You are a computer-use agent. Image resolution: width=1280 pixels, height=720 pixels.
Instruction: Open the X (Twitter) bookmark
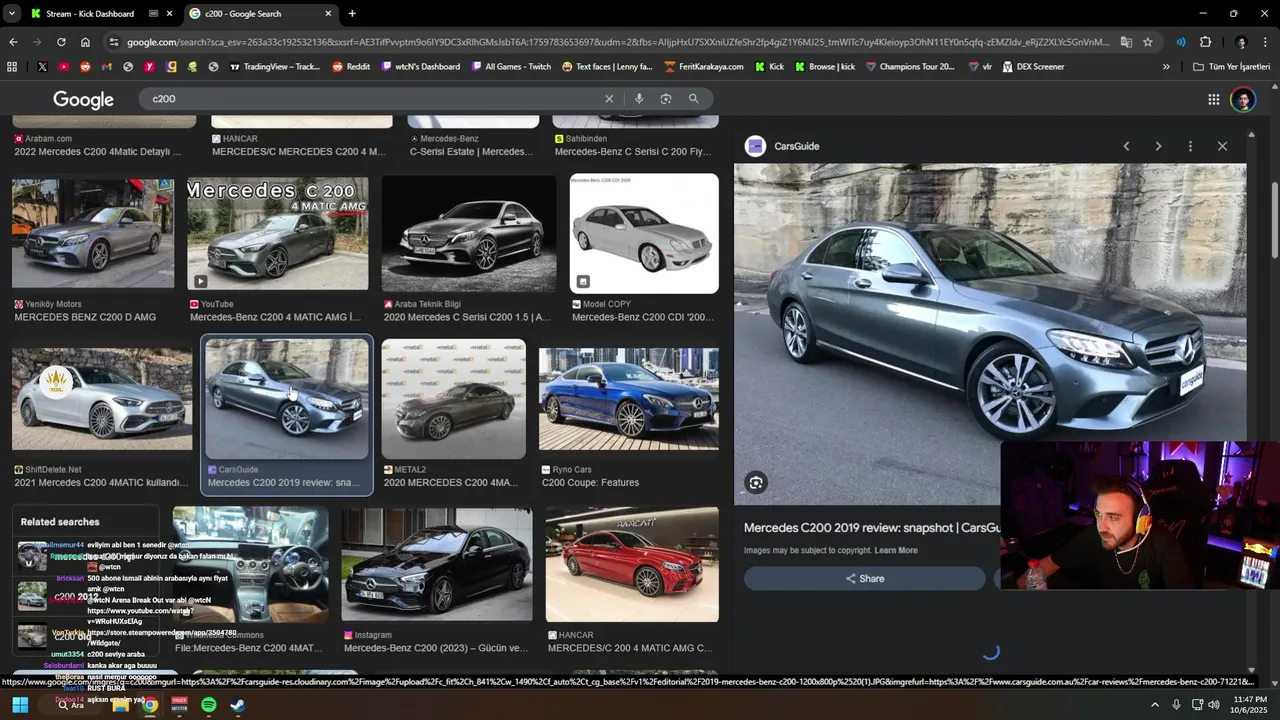[42, 67]
